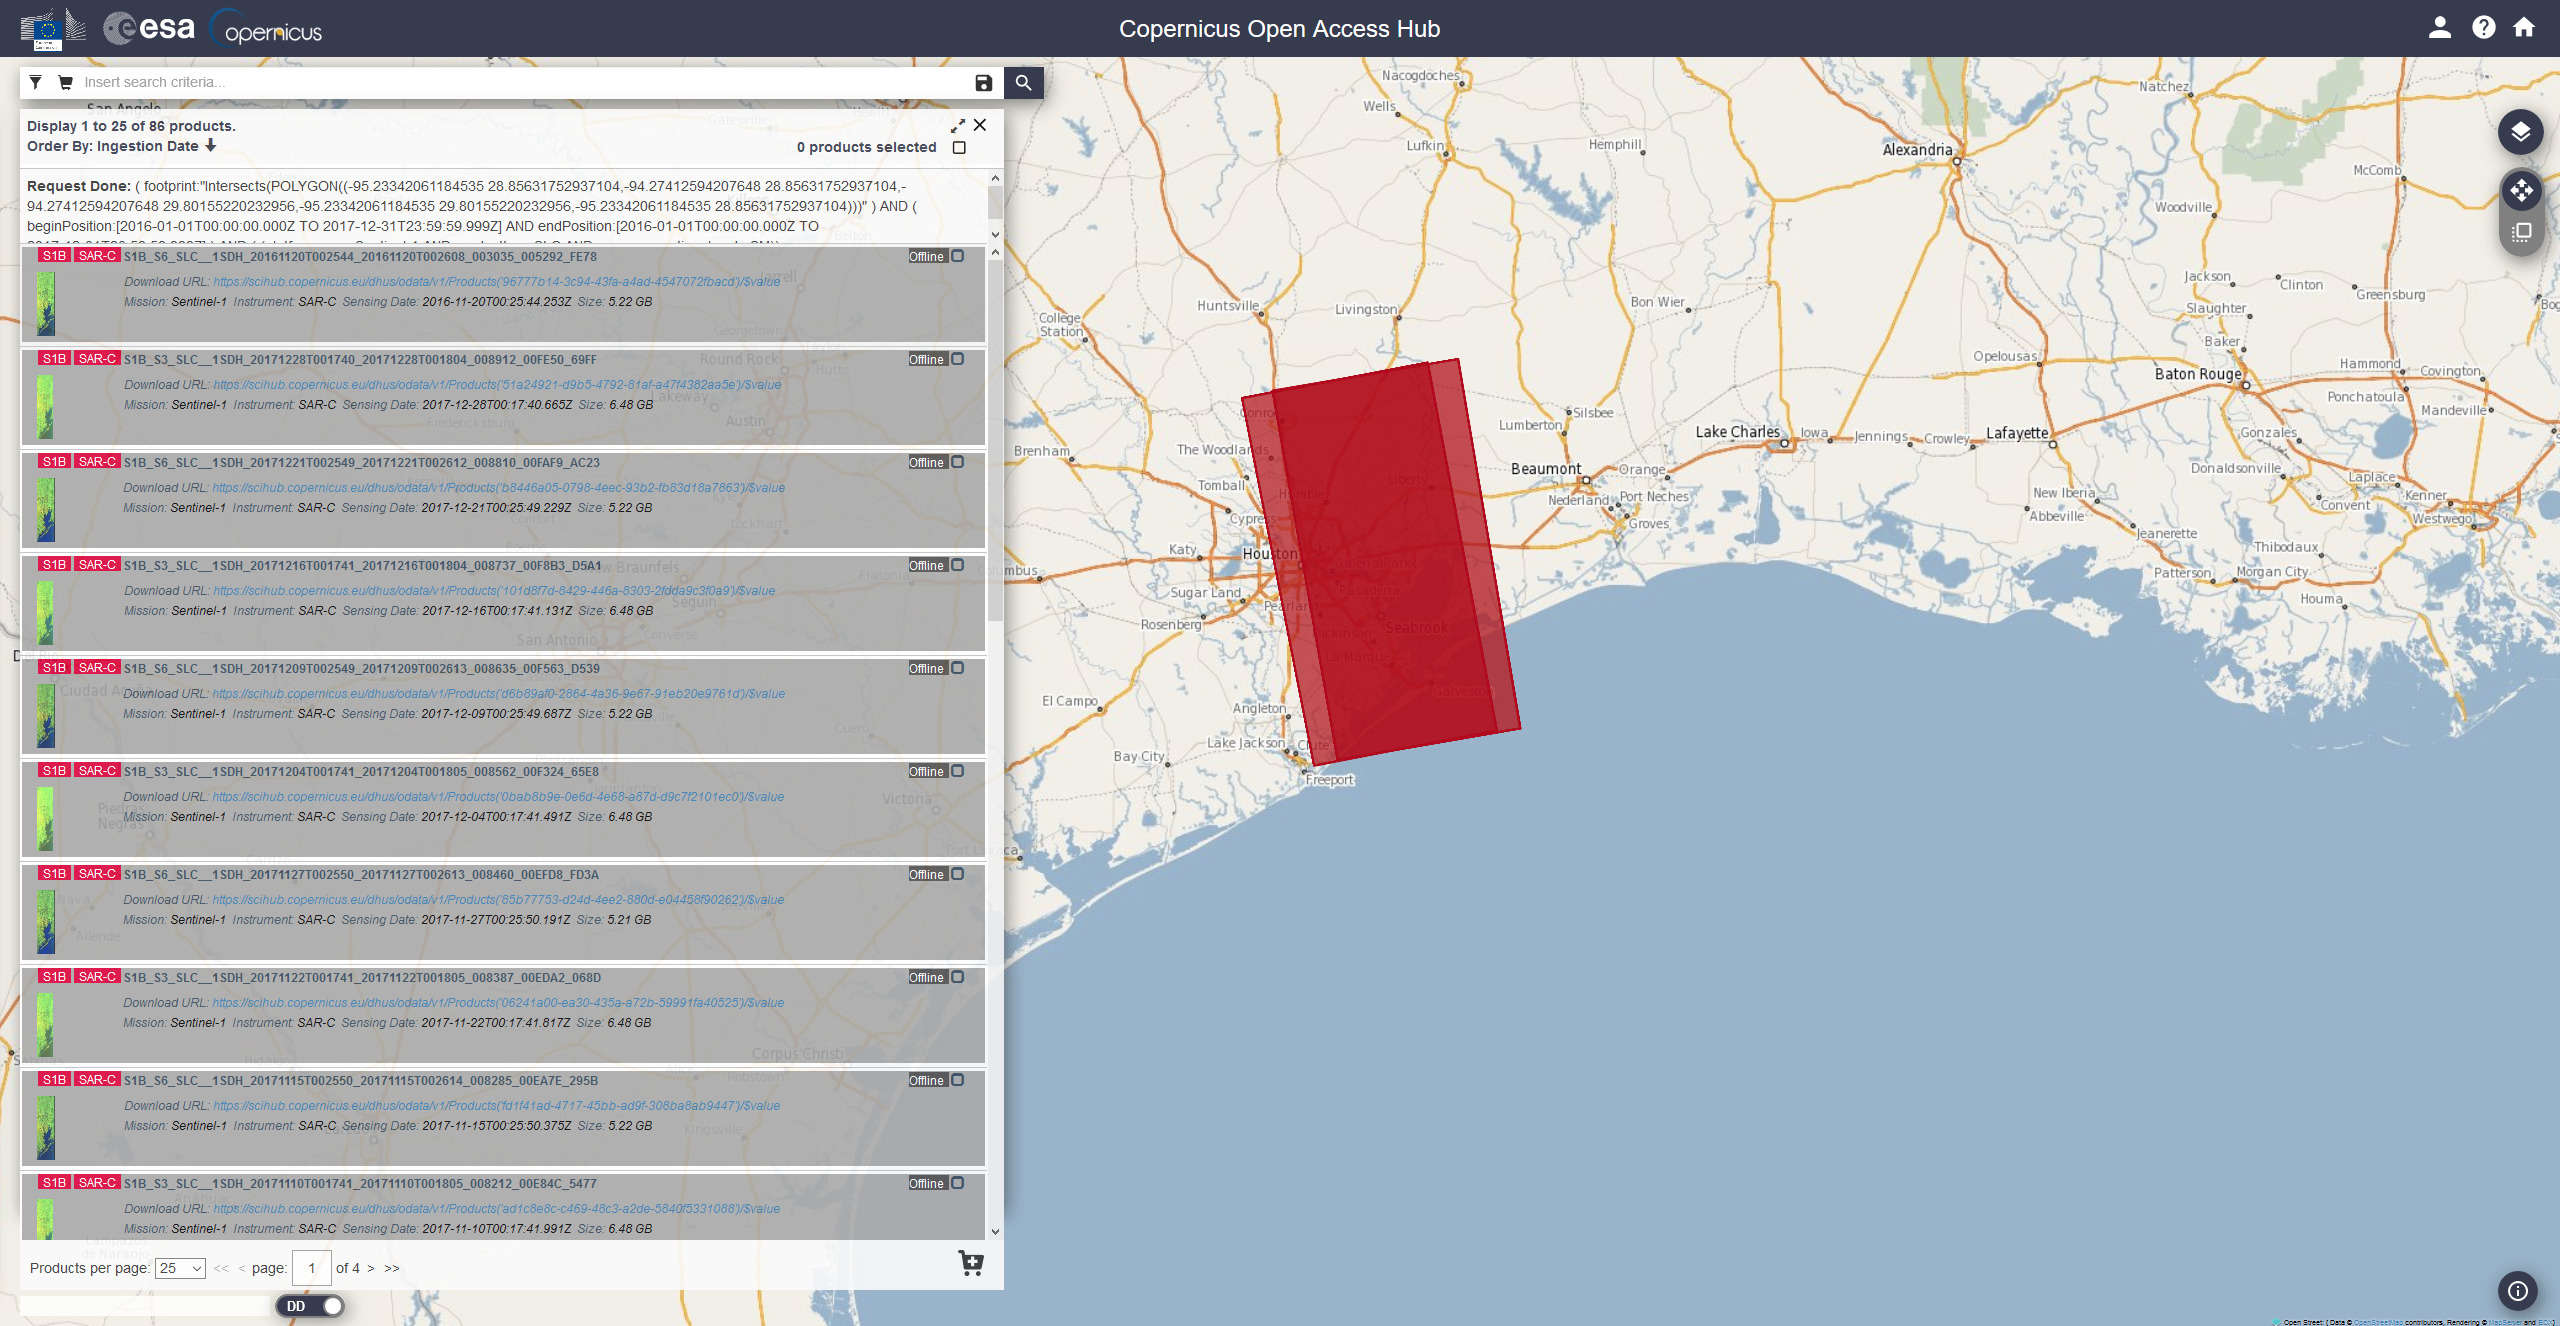2560x1326 pixels.
Task: Toggle the DD coordinate format switch
Action: click(x=311, y=1306)
